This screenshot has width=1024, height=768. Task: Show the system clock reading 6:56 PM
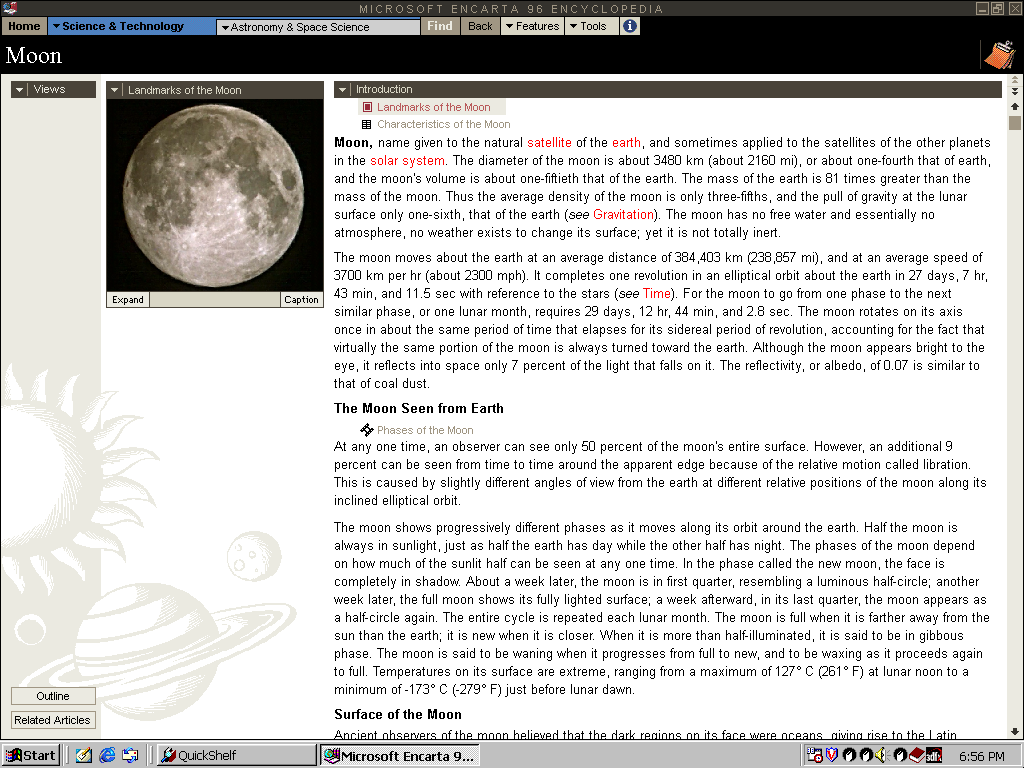click(981, 756)
